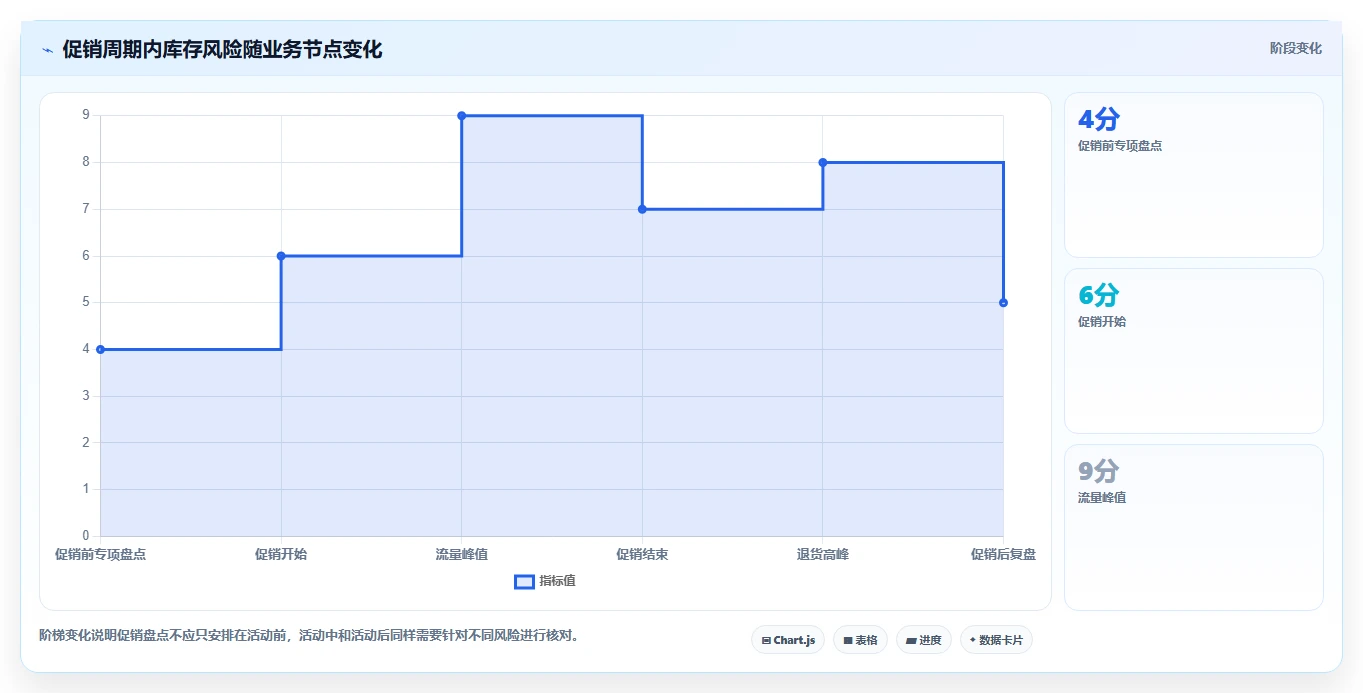Click the lightning icon beside the title
Viewport: 1363px width, 693px height.
pos(47,49)
